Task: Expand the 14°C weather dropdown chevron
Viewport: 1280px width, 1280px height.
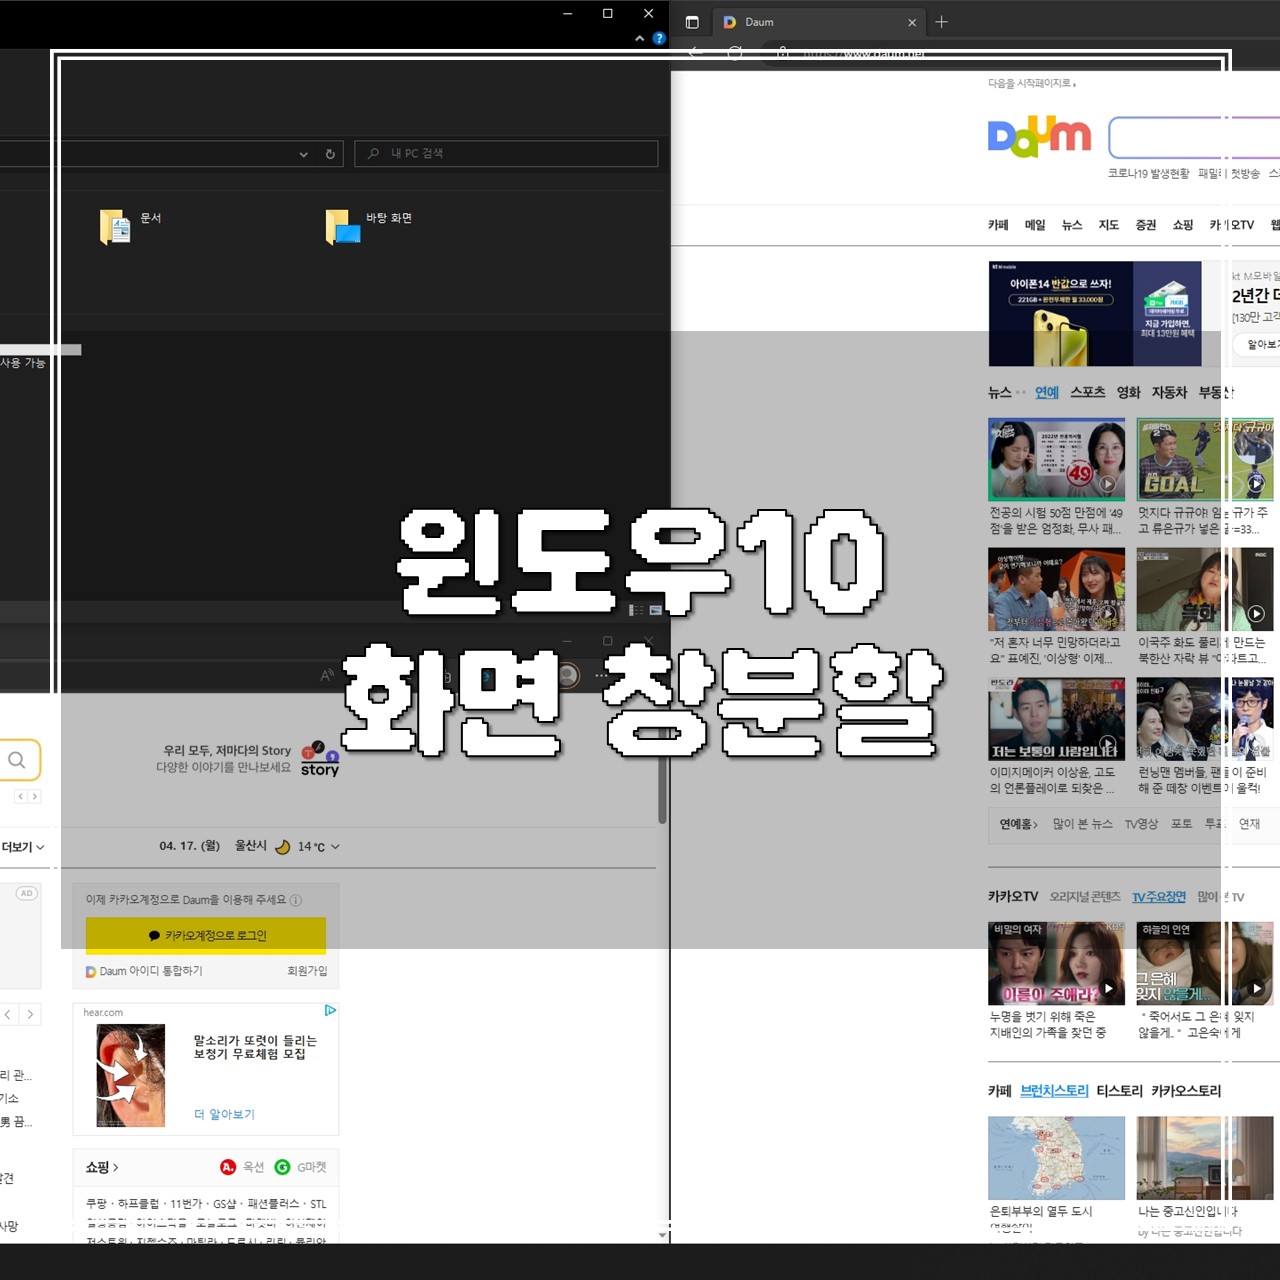Action: coord(335,847)
